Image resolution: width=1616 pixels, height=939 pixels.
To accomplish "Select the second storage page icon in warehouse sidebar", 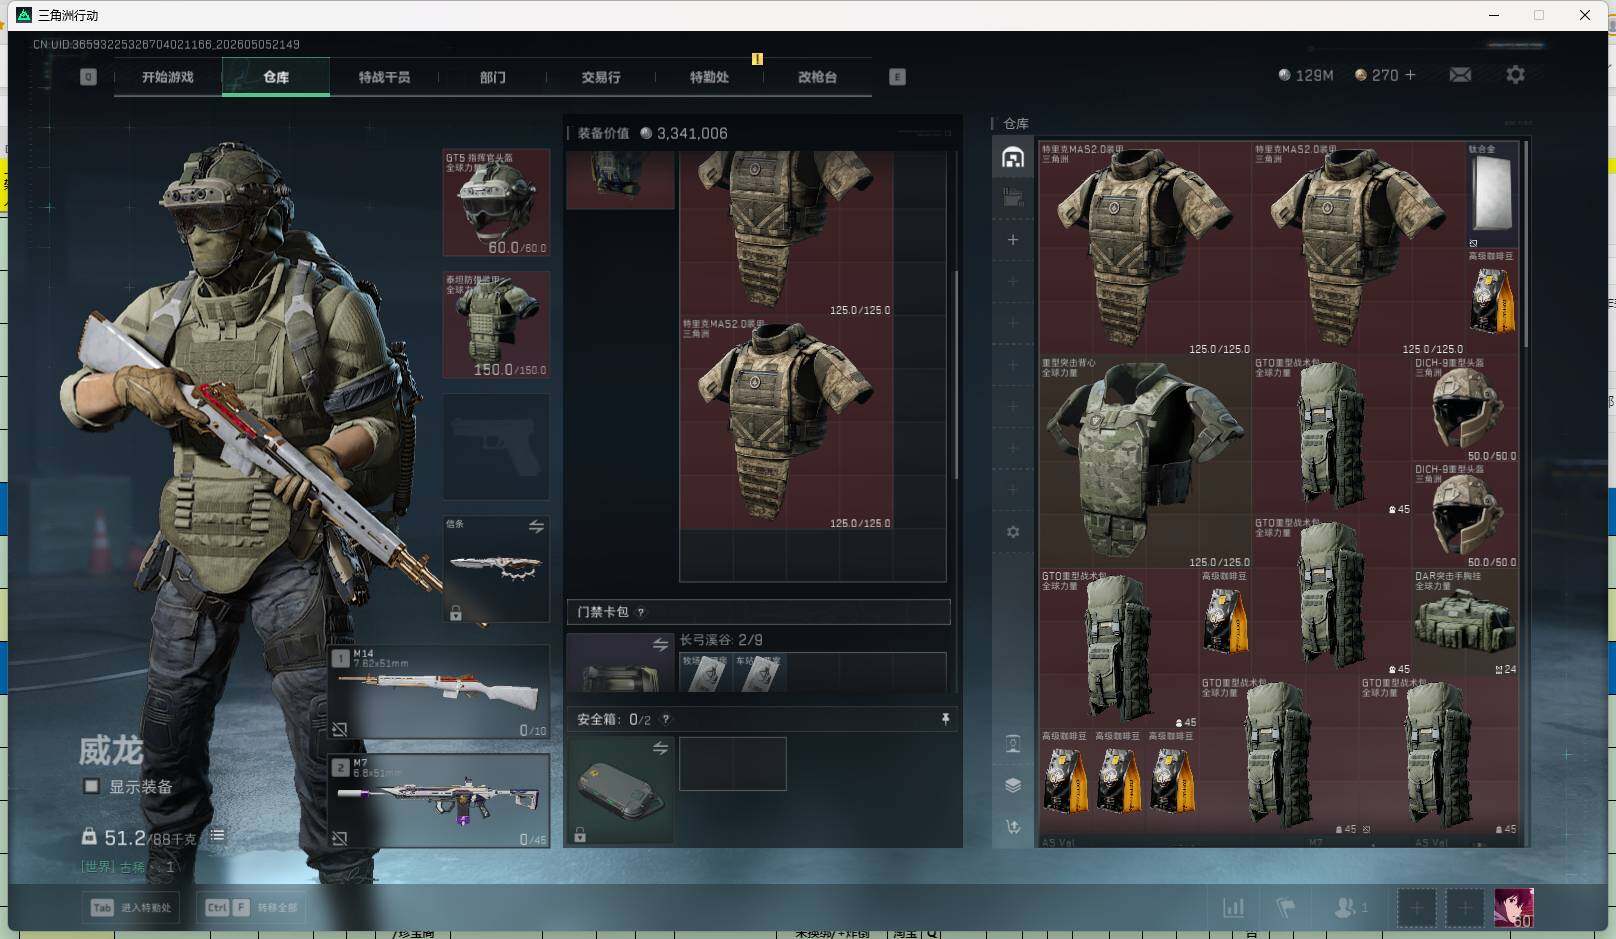I will tap(1013, 198).
